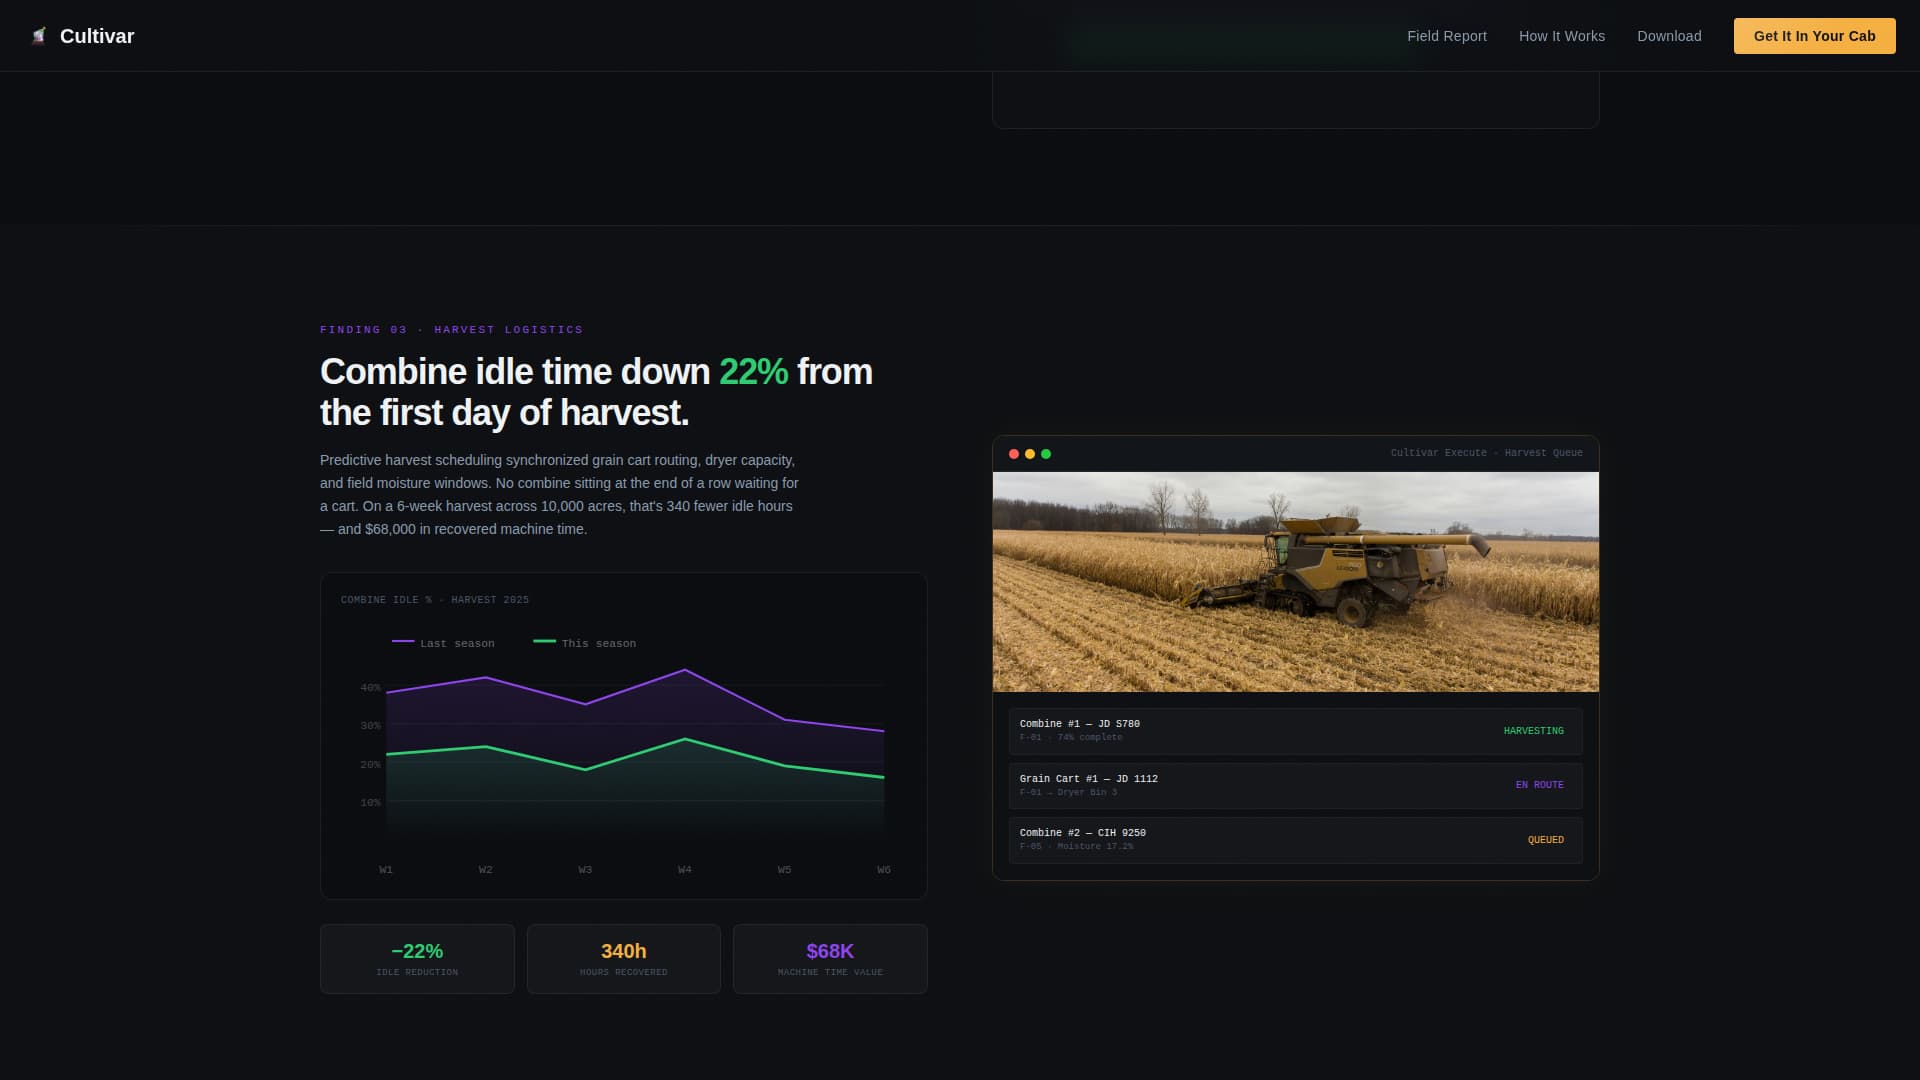Screen dimensions: 1920x1080
Task: Open the Download nav link
Action: click(1669, 36)
